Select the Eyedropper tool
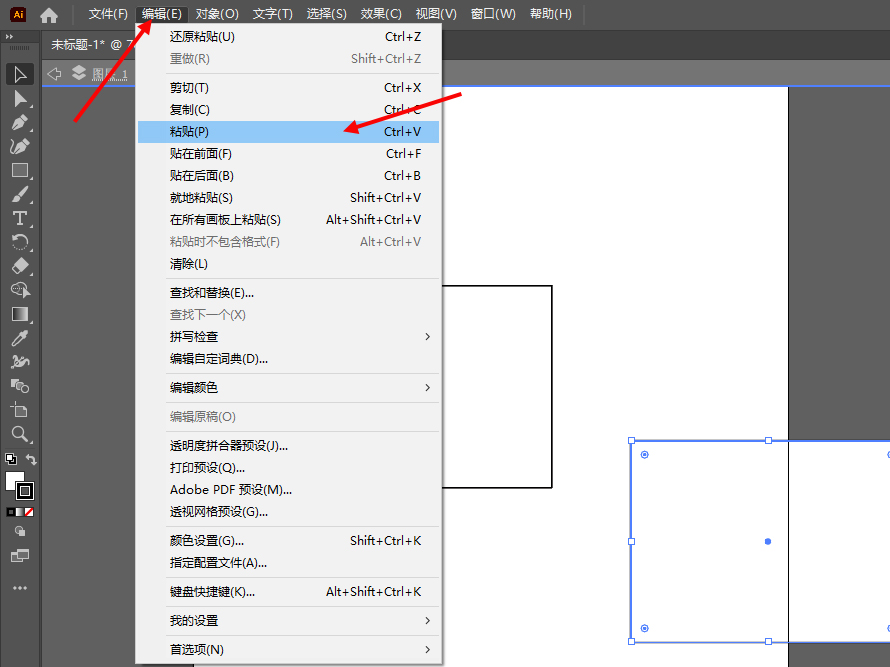The image size is (890, 667). (x=20, y=338)
